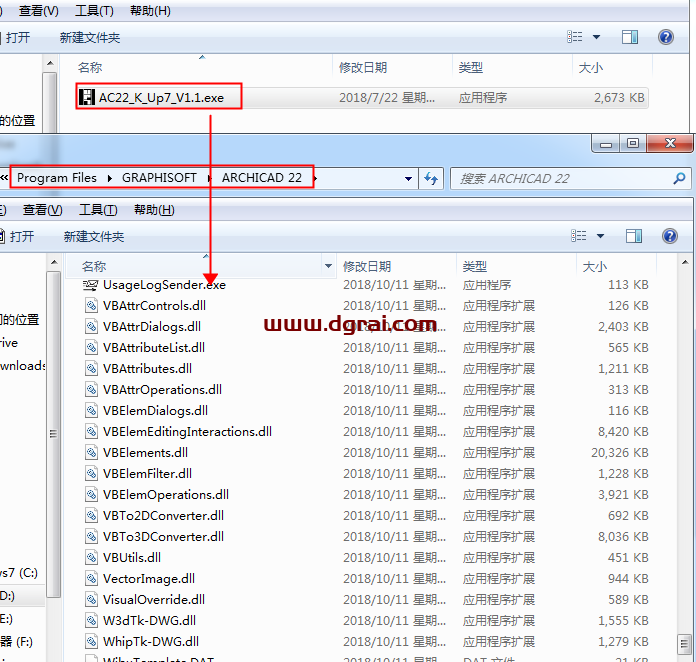Screen dimensions: 696x662
Task: Open view options dropdown arrow in back window
Action: (597, 37)
